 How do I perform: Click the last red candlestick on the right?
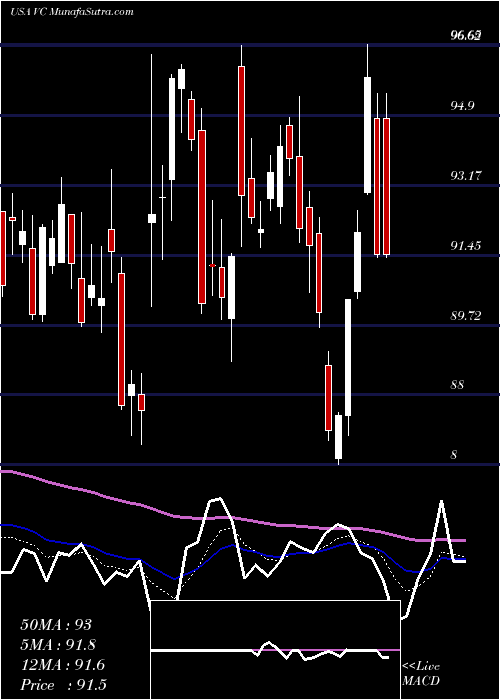[x=386, y=187]
